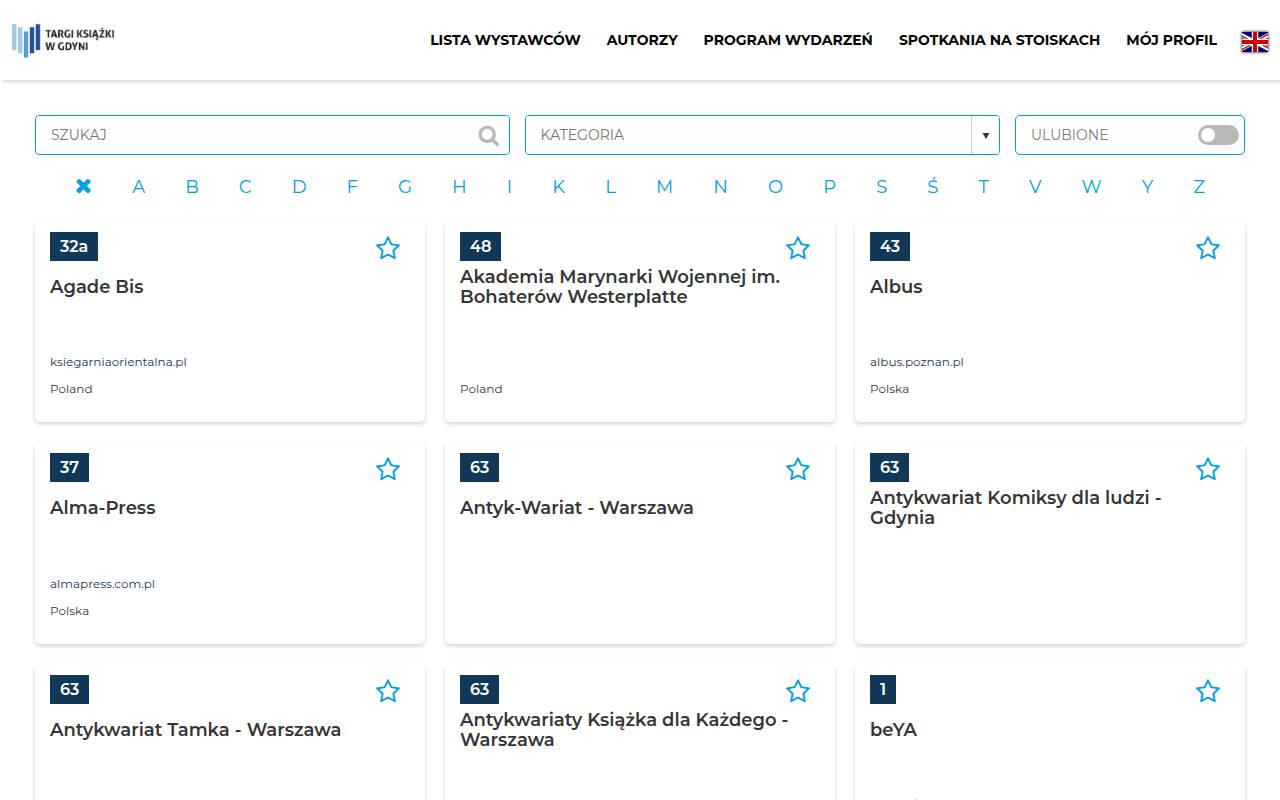Open the beYA exhibitor title
The image size is (1280, 800).
point(893,730)
